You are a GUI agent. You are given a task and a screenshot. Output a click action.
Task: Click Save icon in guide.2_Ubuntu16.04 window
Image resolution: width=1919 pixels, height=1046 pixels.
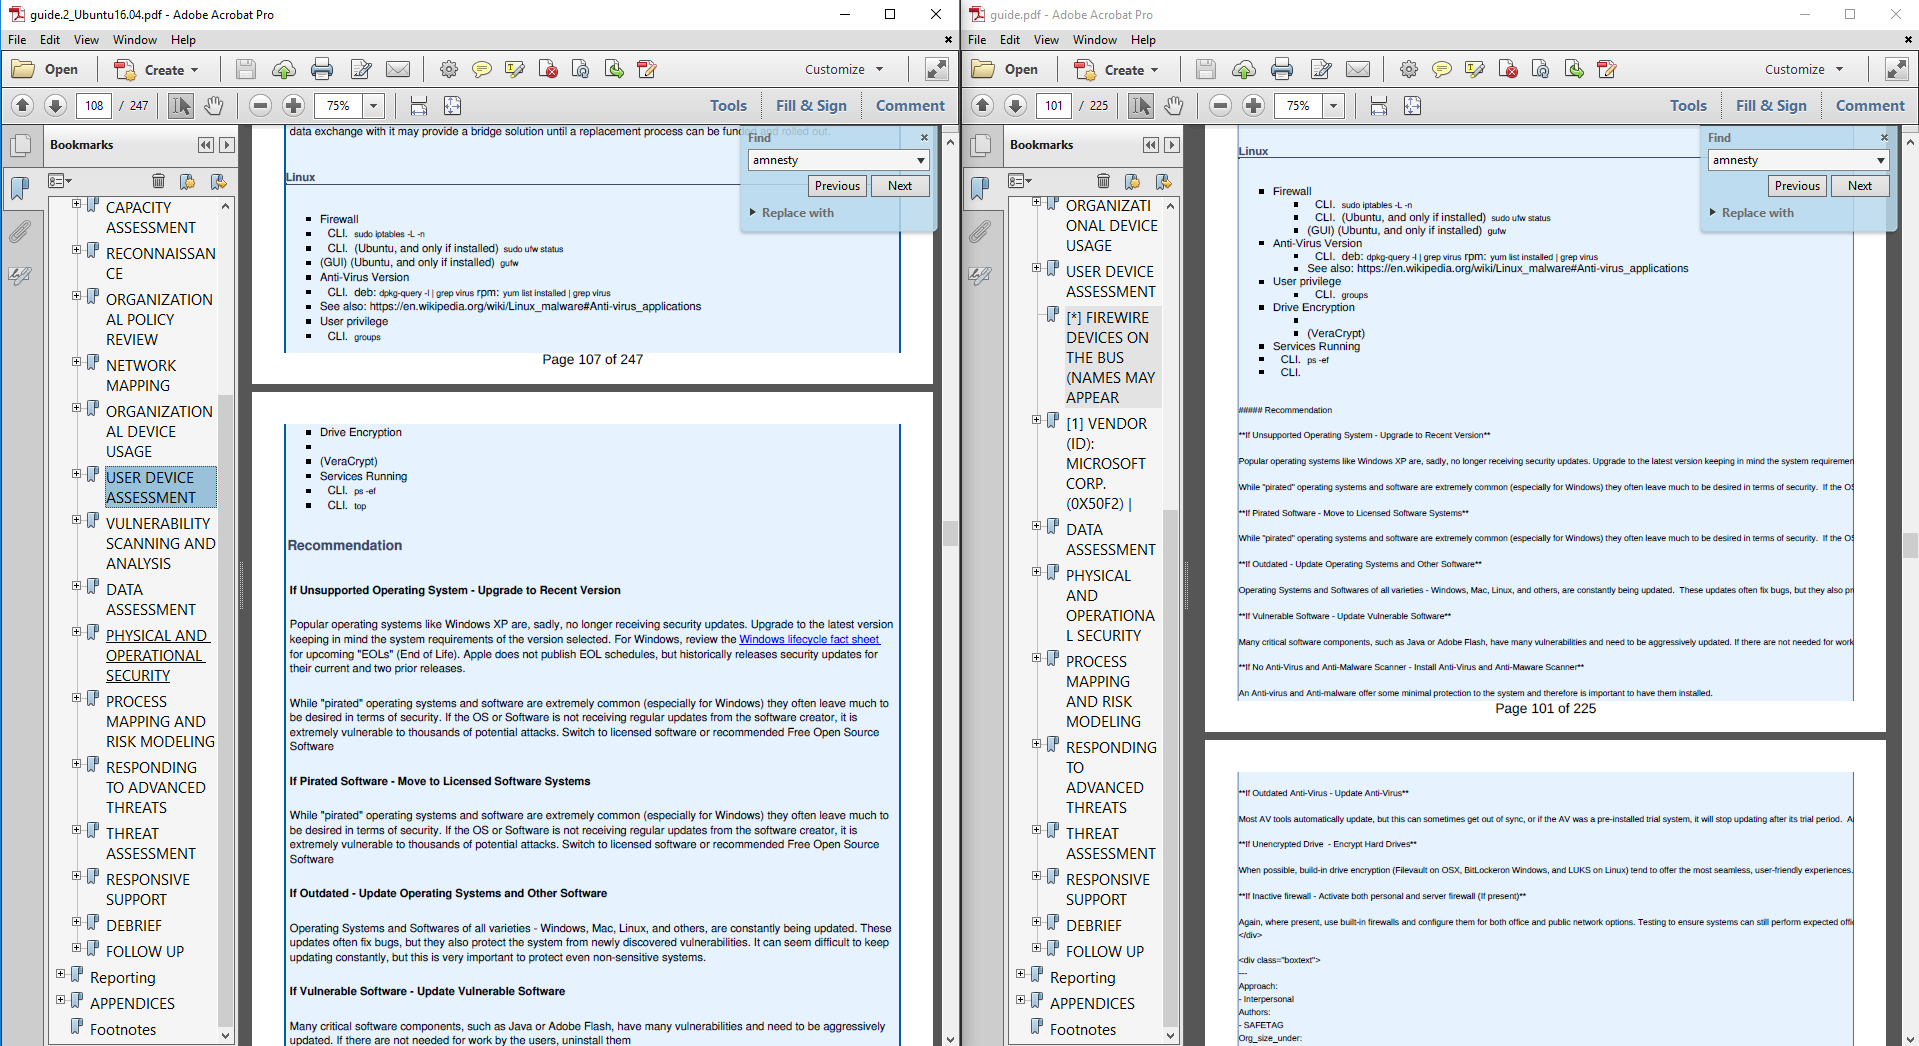(x=246, y=69)
